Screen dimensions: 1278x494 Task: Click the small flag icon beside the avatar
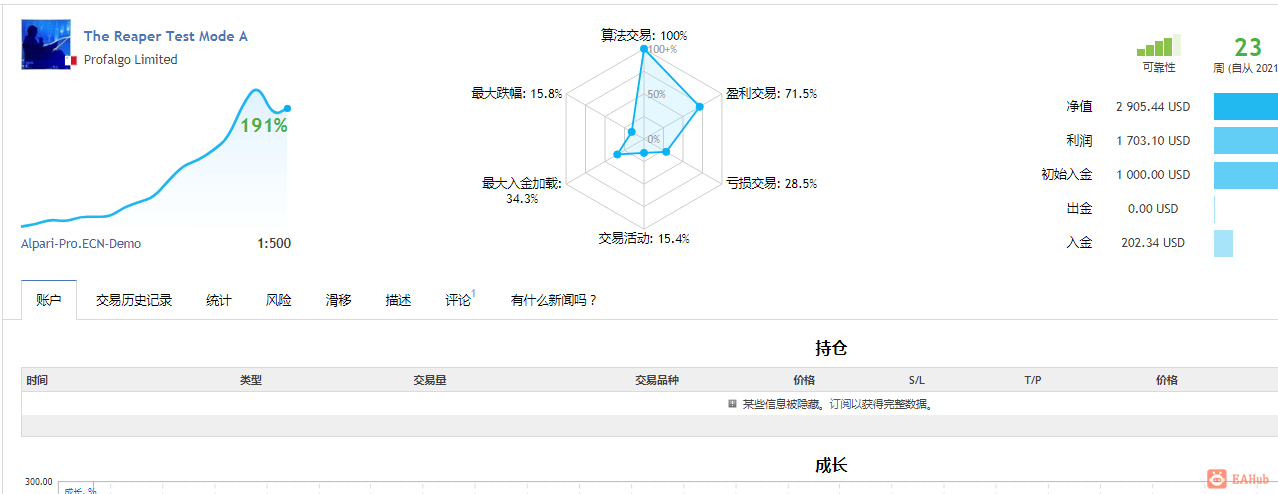click(x=70, y=61)
